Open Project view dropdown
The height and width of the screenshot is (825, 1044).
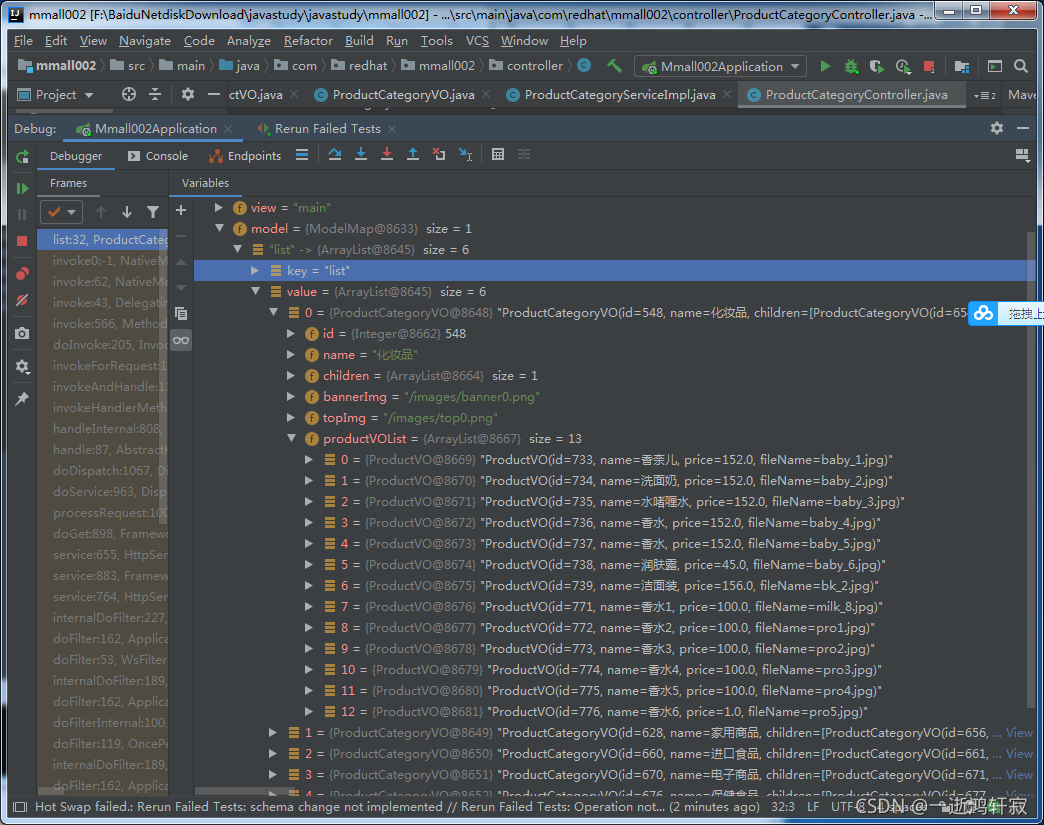[x=56, y=95]
